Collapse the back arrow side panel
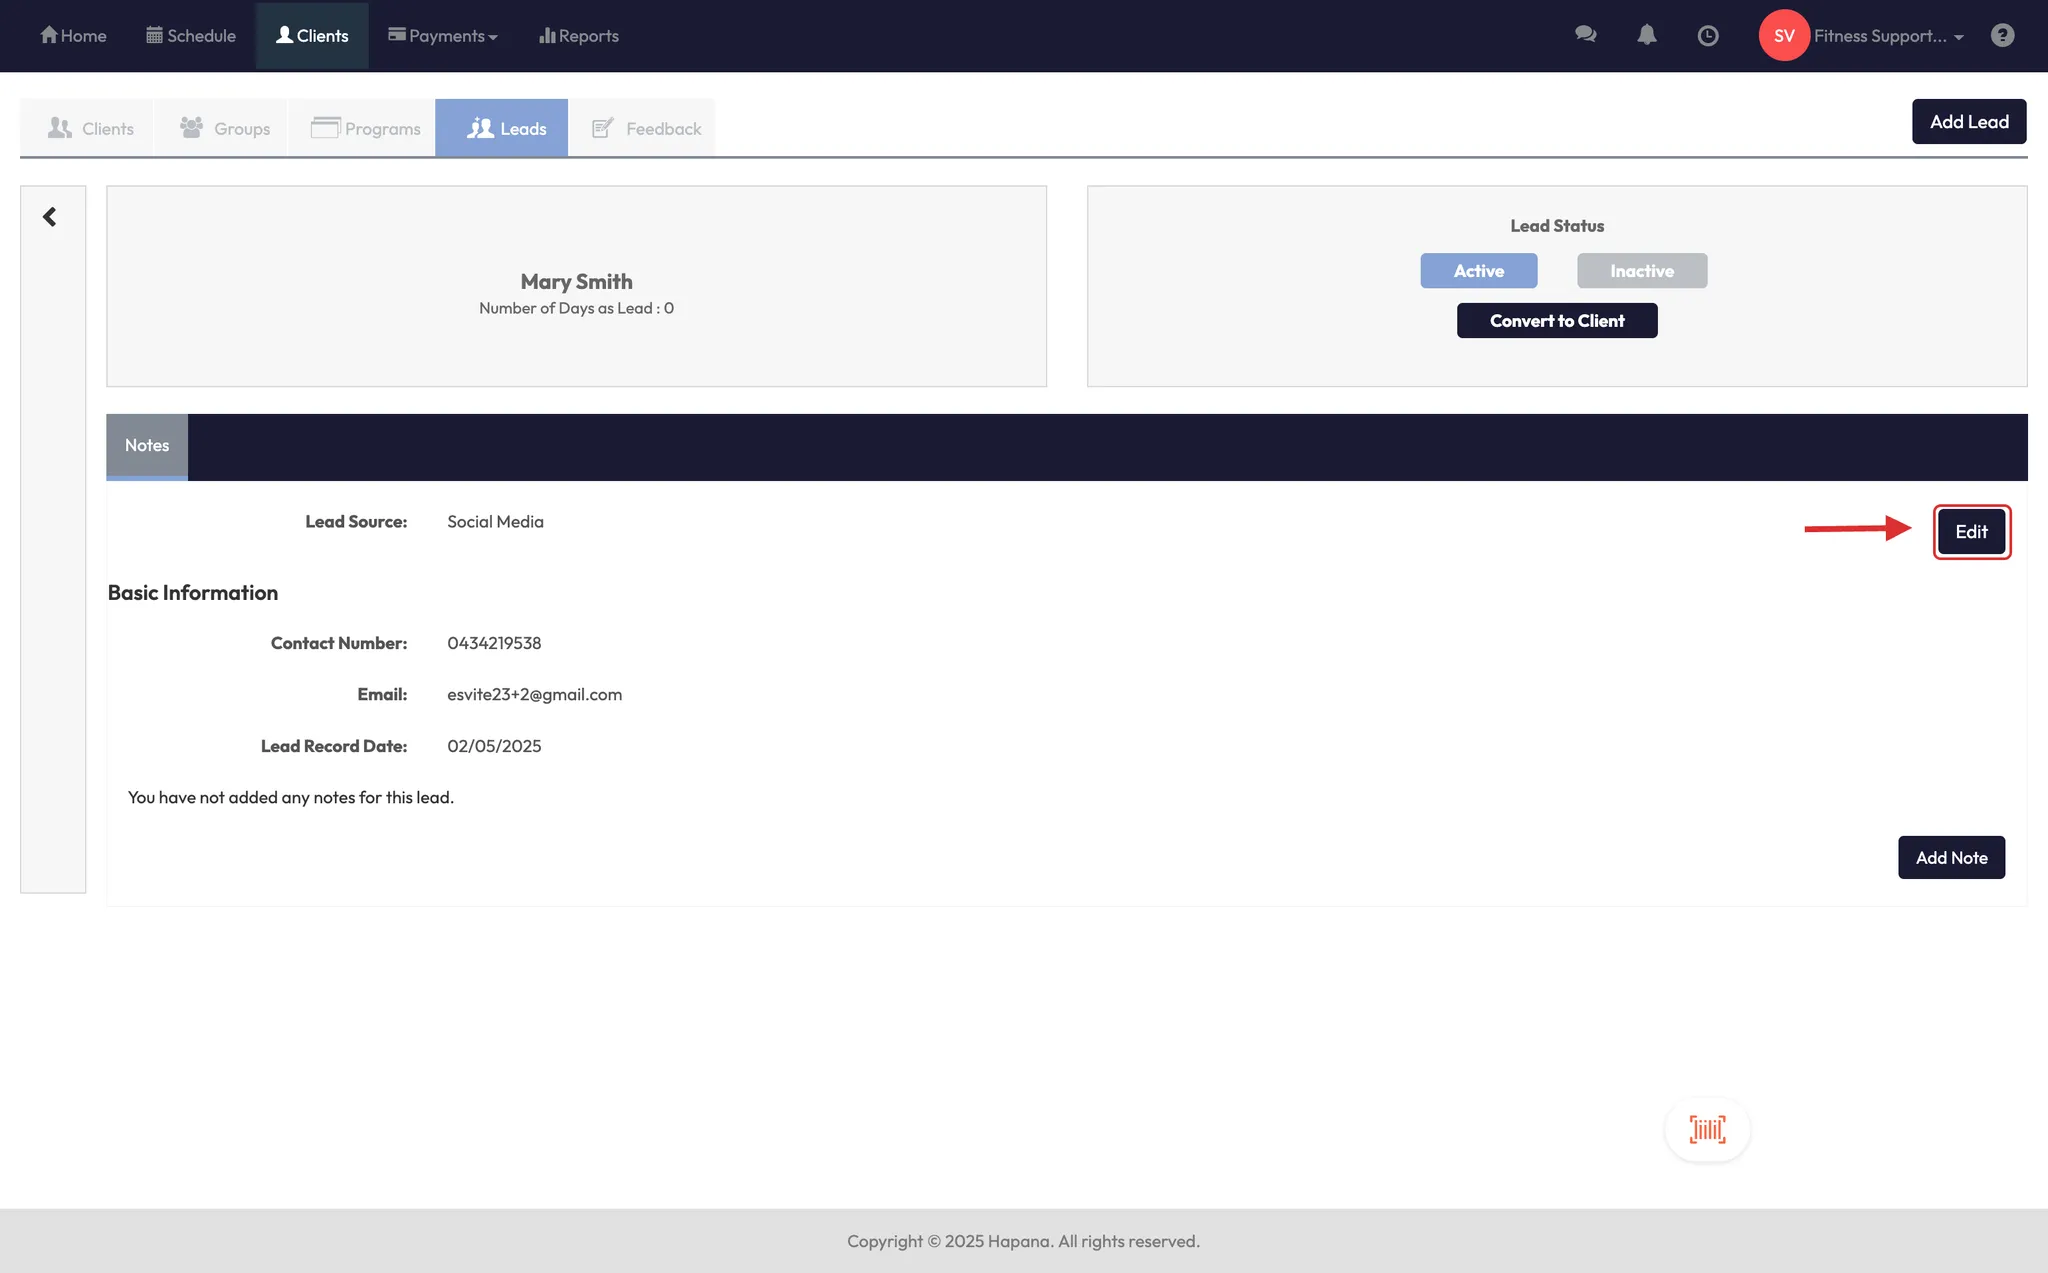This screenshot has height=1273, width=2048. click(49, 217)
